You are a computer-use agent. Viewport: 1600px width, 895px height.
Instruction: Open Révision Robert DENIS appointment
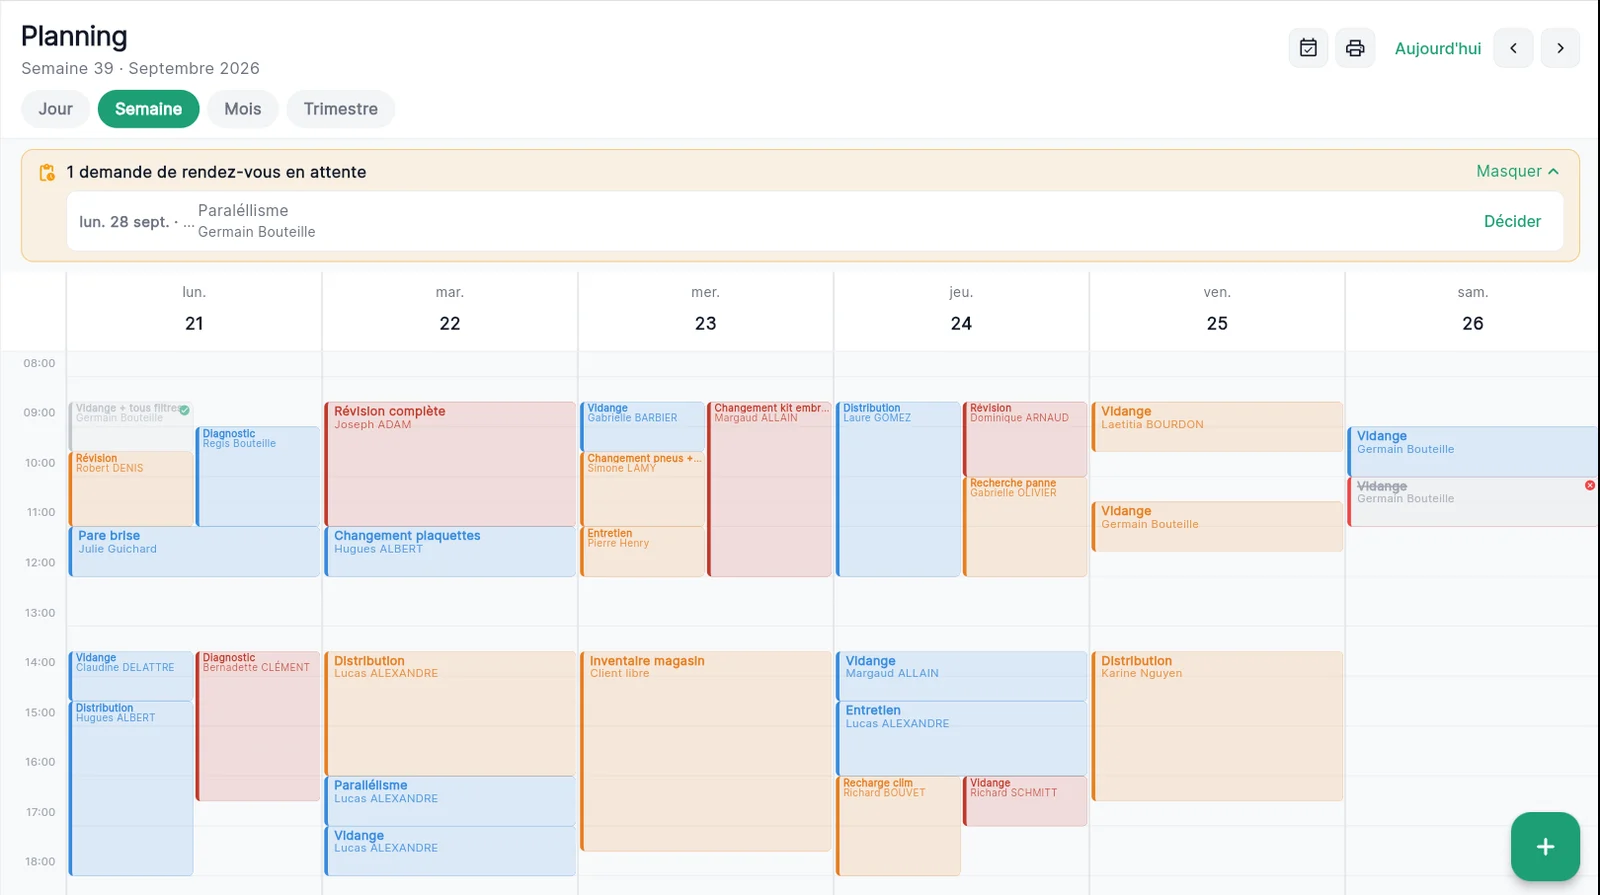pos(131,489)
